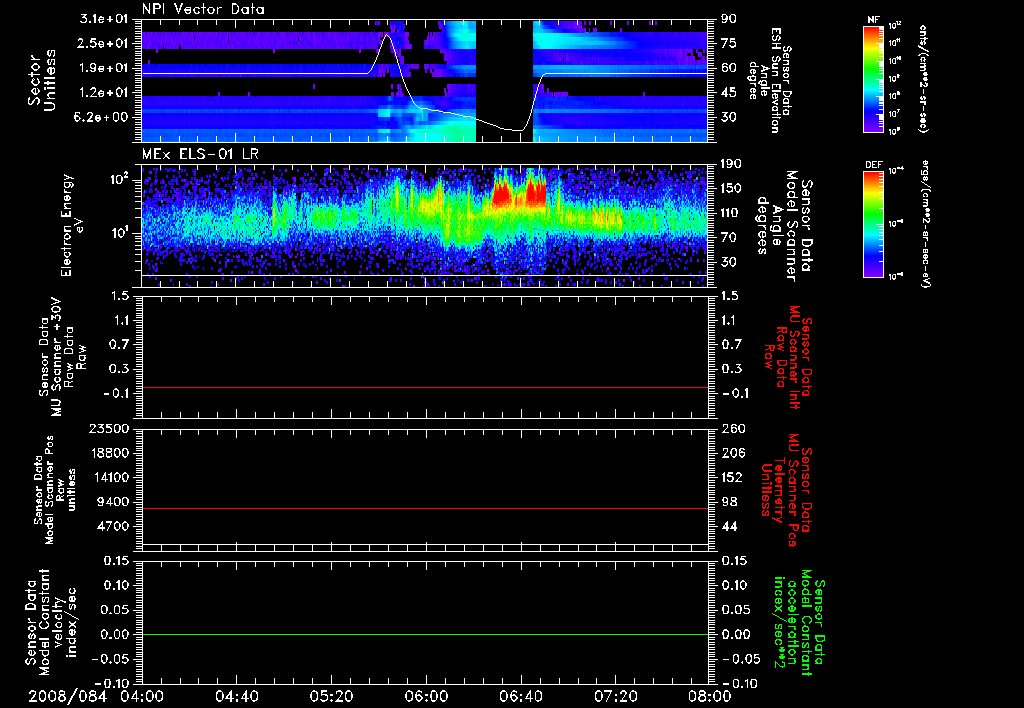
Task: Click the "9400" scanner position tick label
Action: click(113, 502)
